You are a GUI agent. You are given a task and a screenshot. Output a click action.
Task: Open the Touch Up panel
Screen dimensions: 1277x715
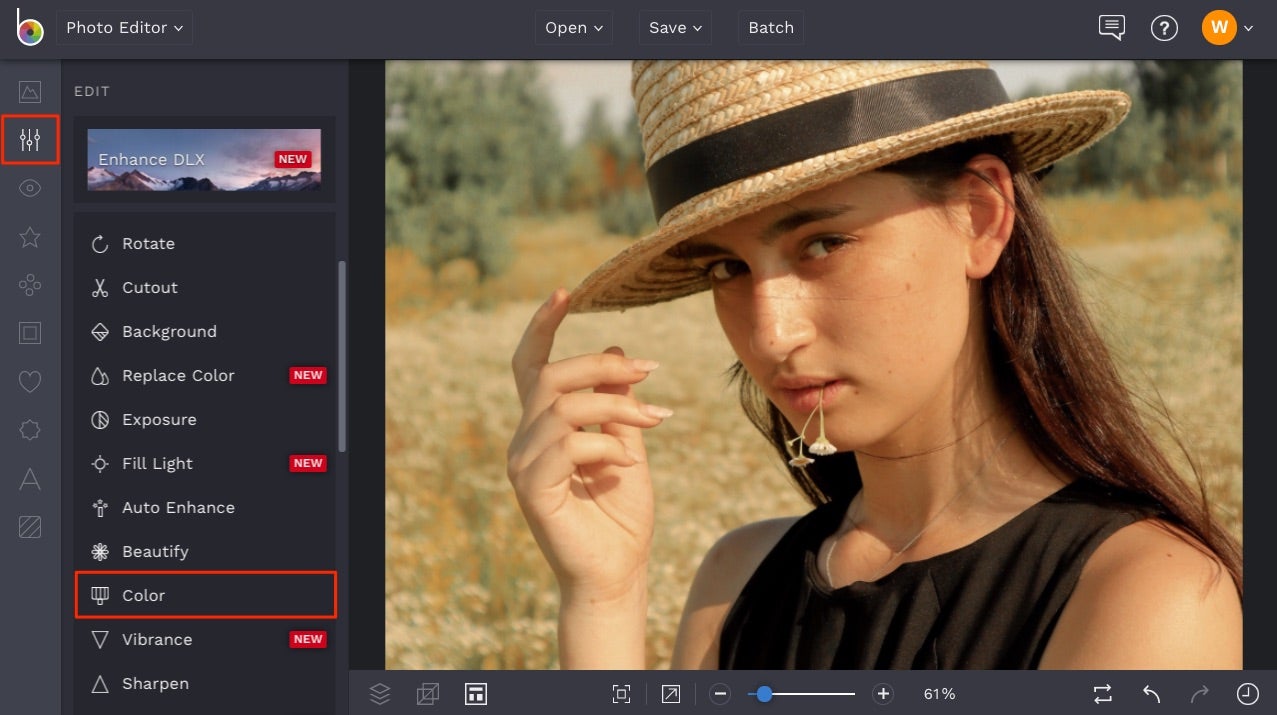[x=30, y=187]
